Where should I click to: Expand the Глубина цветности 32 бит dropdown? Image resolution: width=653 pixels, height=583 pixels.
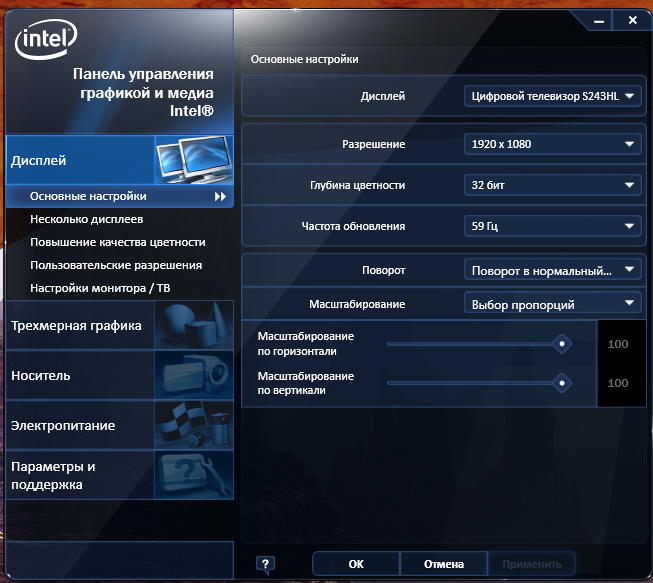click(x=552, y=185)
